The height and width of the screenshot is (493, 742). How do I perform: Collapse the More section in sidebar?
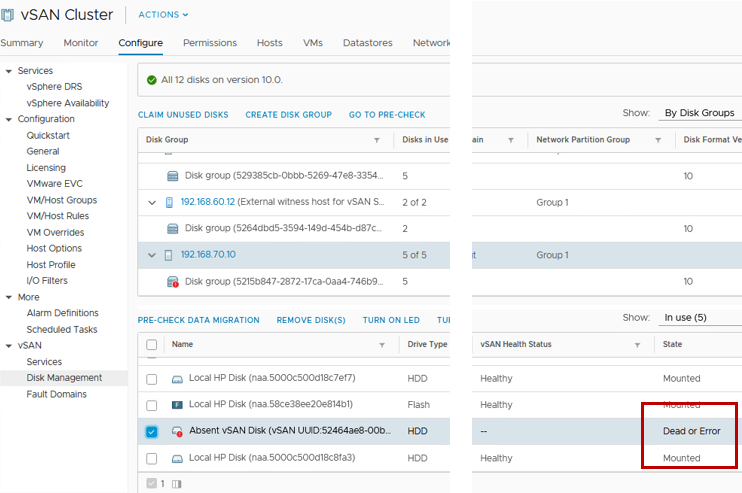coord(9,298)
